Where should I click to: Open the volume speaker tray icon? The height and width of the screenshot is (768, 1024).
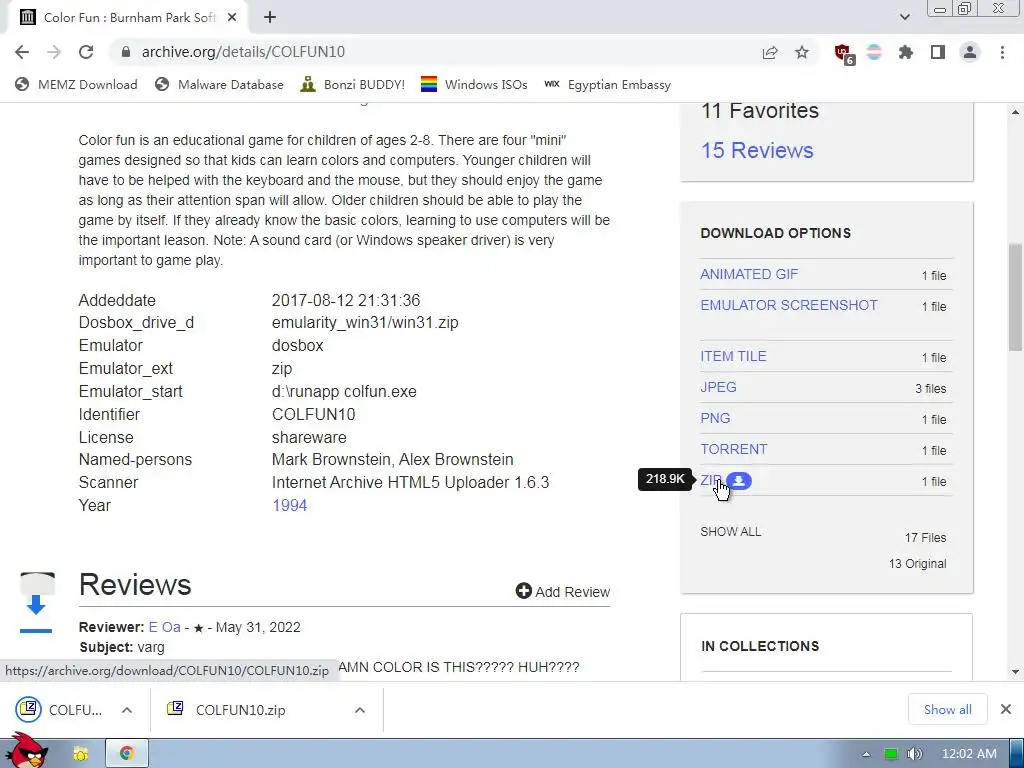(x=914, y=754)
